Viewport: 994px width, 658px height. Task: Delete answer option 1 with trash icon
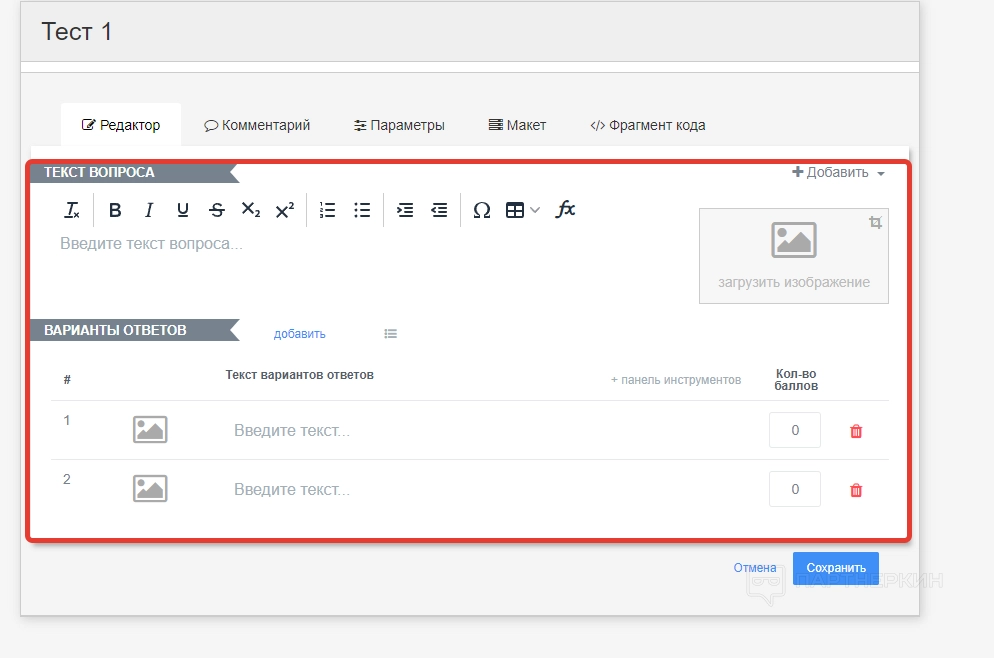(856, 431)
